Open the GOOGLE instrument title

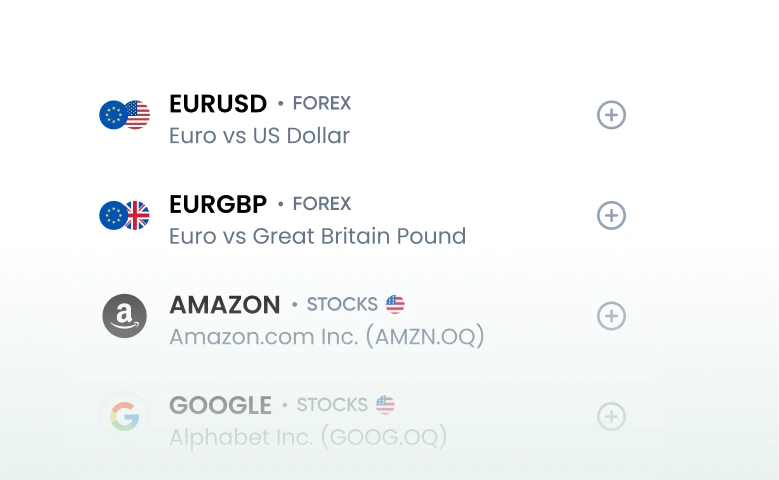tap(220, 405)
